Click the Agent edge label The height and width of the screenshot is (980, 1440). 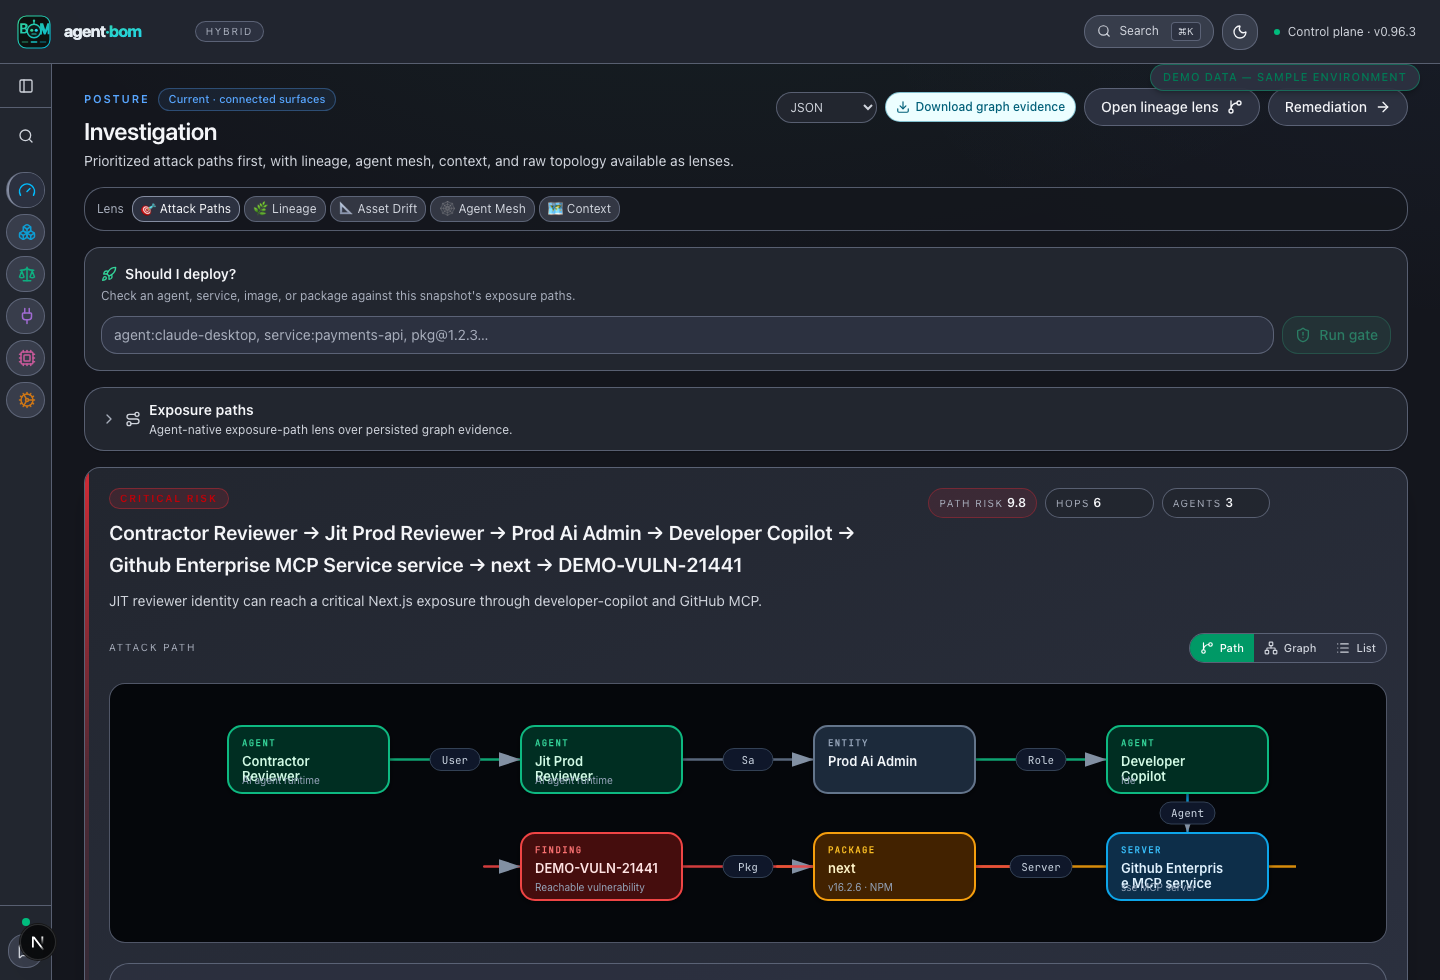pos(1188,813)
